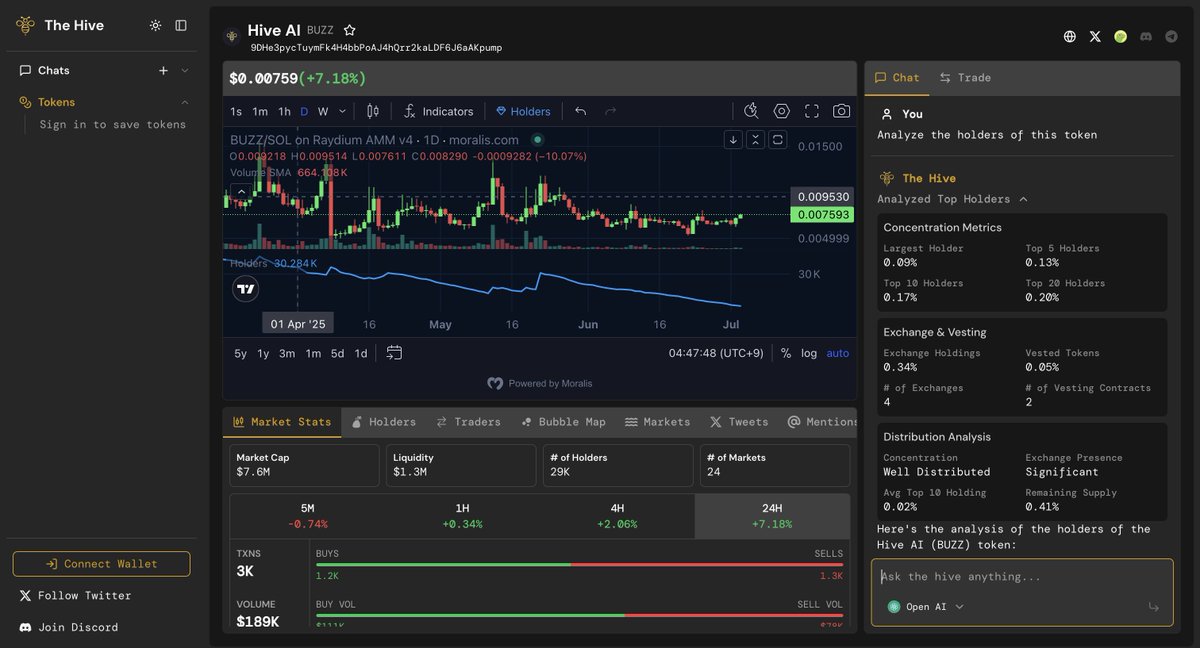Collapse the Analyzed Top Holders section

click(952, 199)
